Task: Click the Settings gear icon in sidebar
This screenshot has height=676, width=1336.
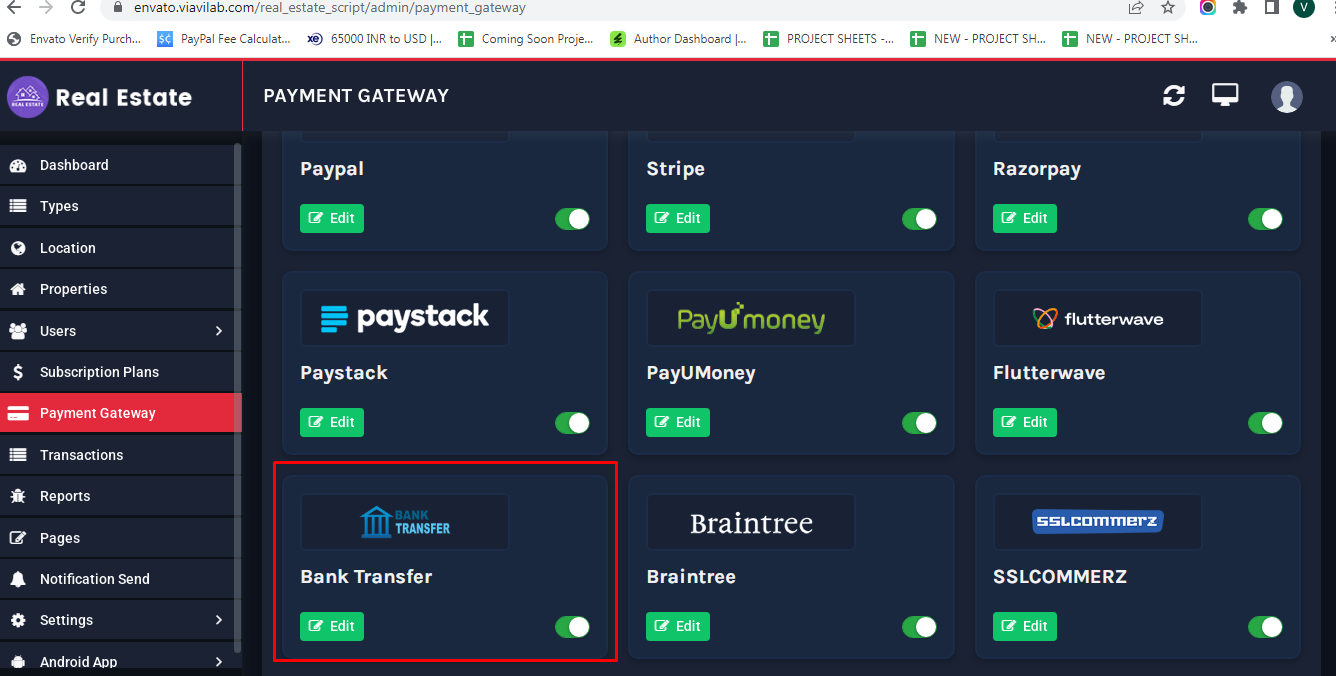Action: pyautogui.click(x=18, y=620)
